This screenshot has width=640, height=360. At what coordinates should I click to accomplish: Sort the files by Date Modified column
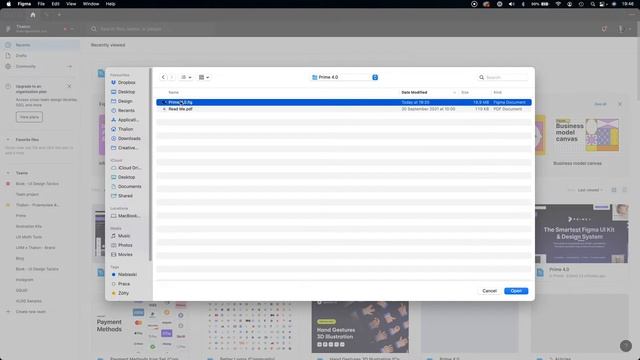[414, 93]
